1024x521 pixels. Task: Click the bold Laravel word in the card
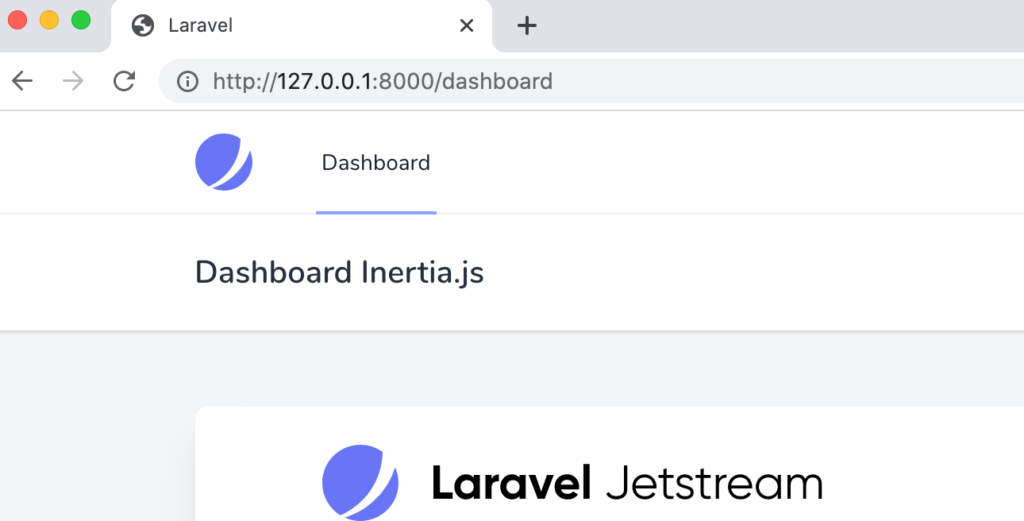click(x=511, y=484)
